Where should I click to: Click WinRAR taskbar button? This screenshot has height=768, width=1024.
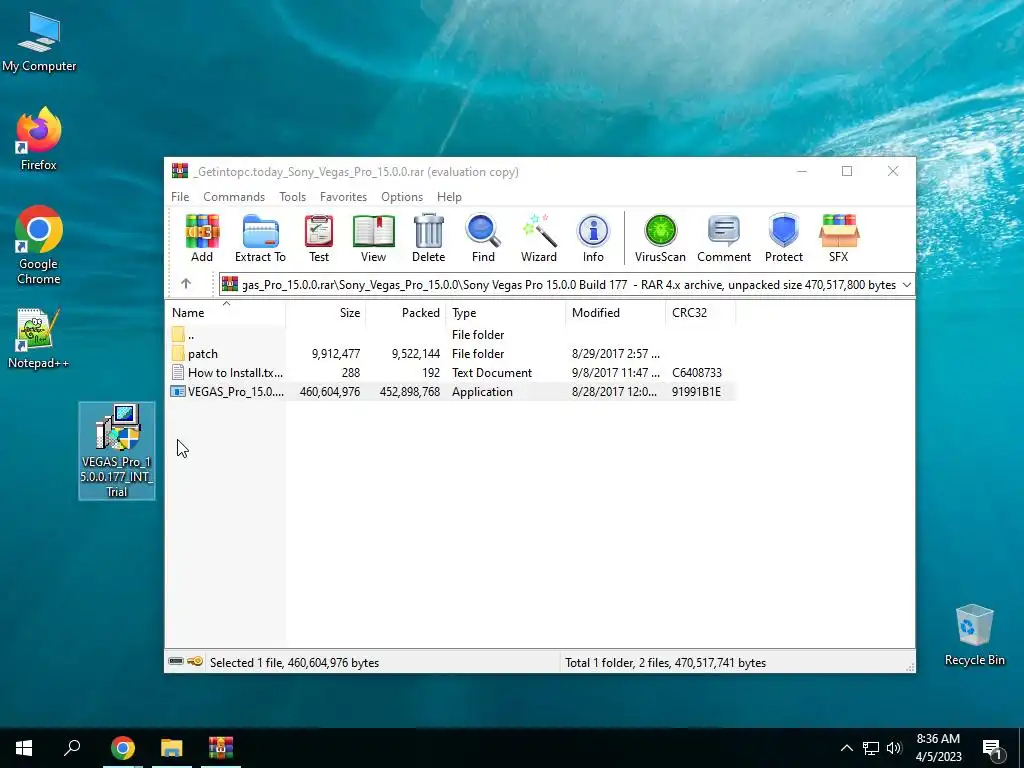221,748
